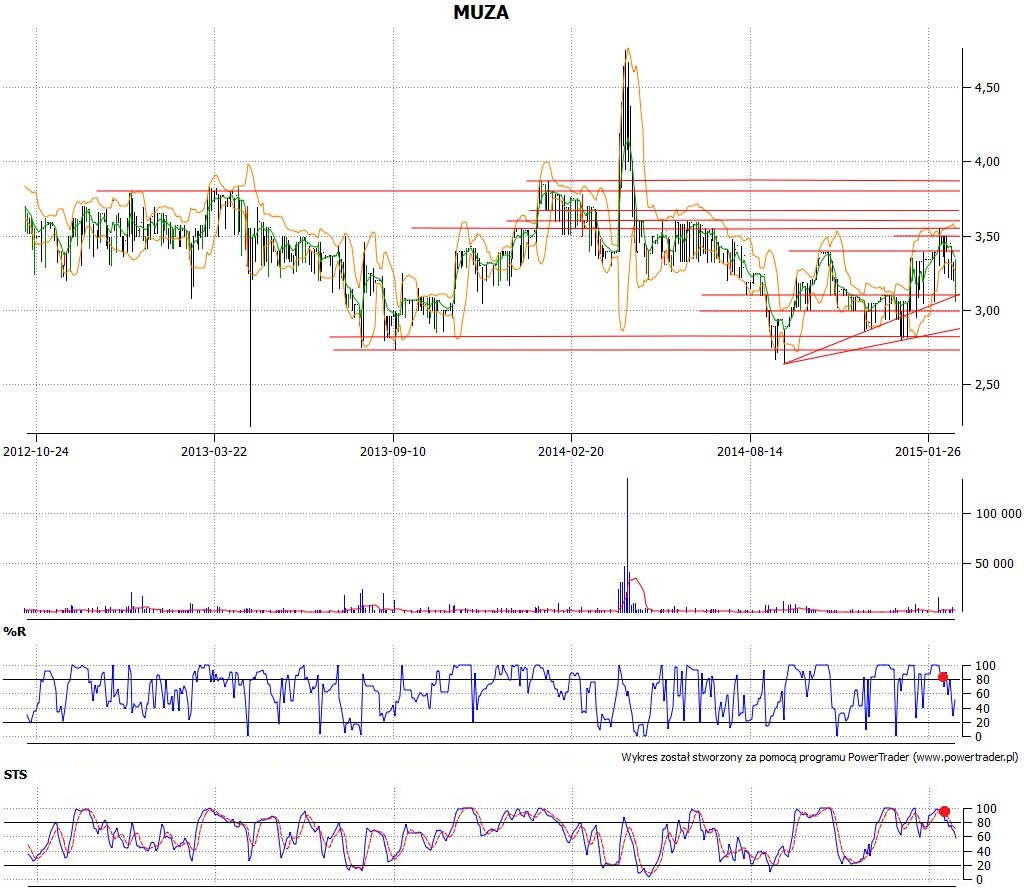Viewport: 1024px width, 888px height.
Task: Click the %R axis value 20
Action: pos(982,723)
